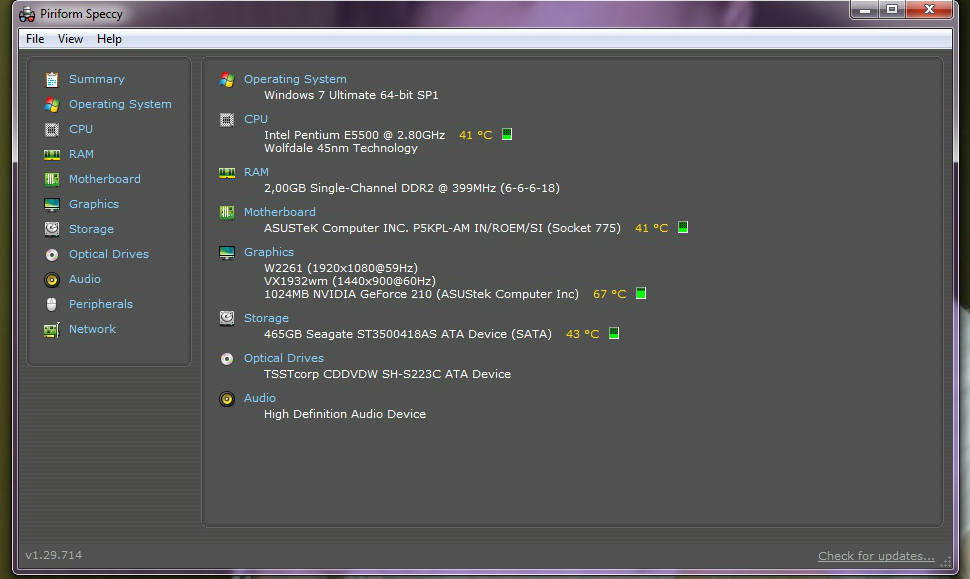Click the Motherboard heading in summary panel
970x579 pixels.
pyautogui.click(x=280, y=212)
